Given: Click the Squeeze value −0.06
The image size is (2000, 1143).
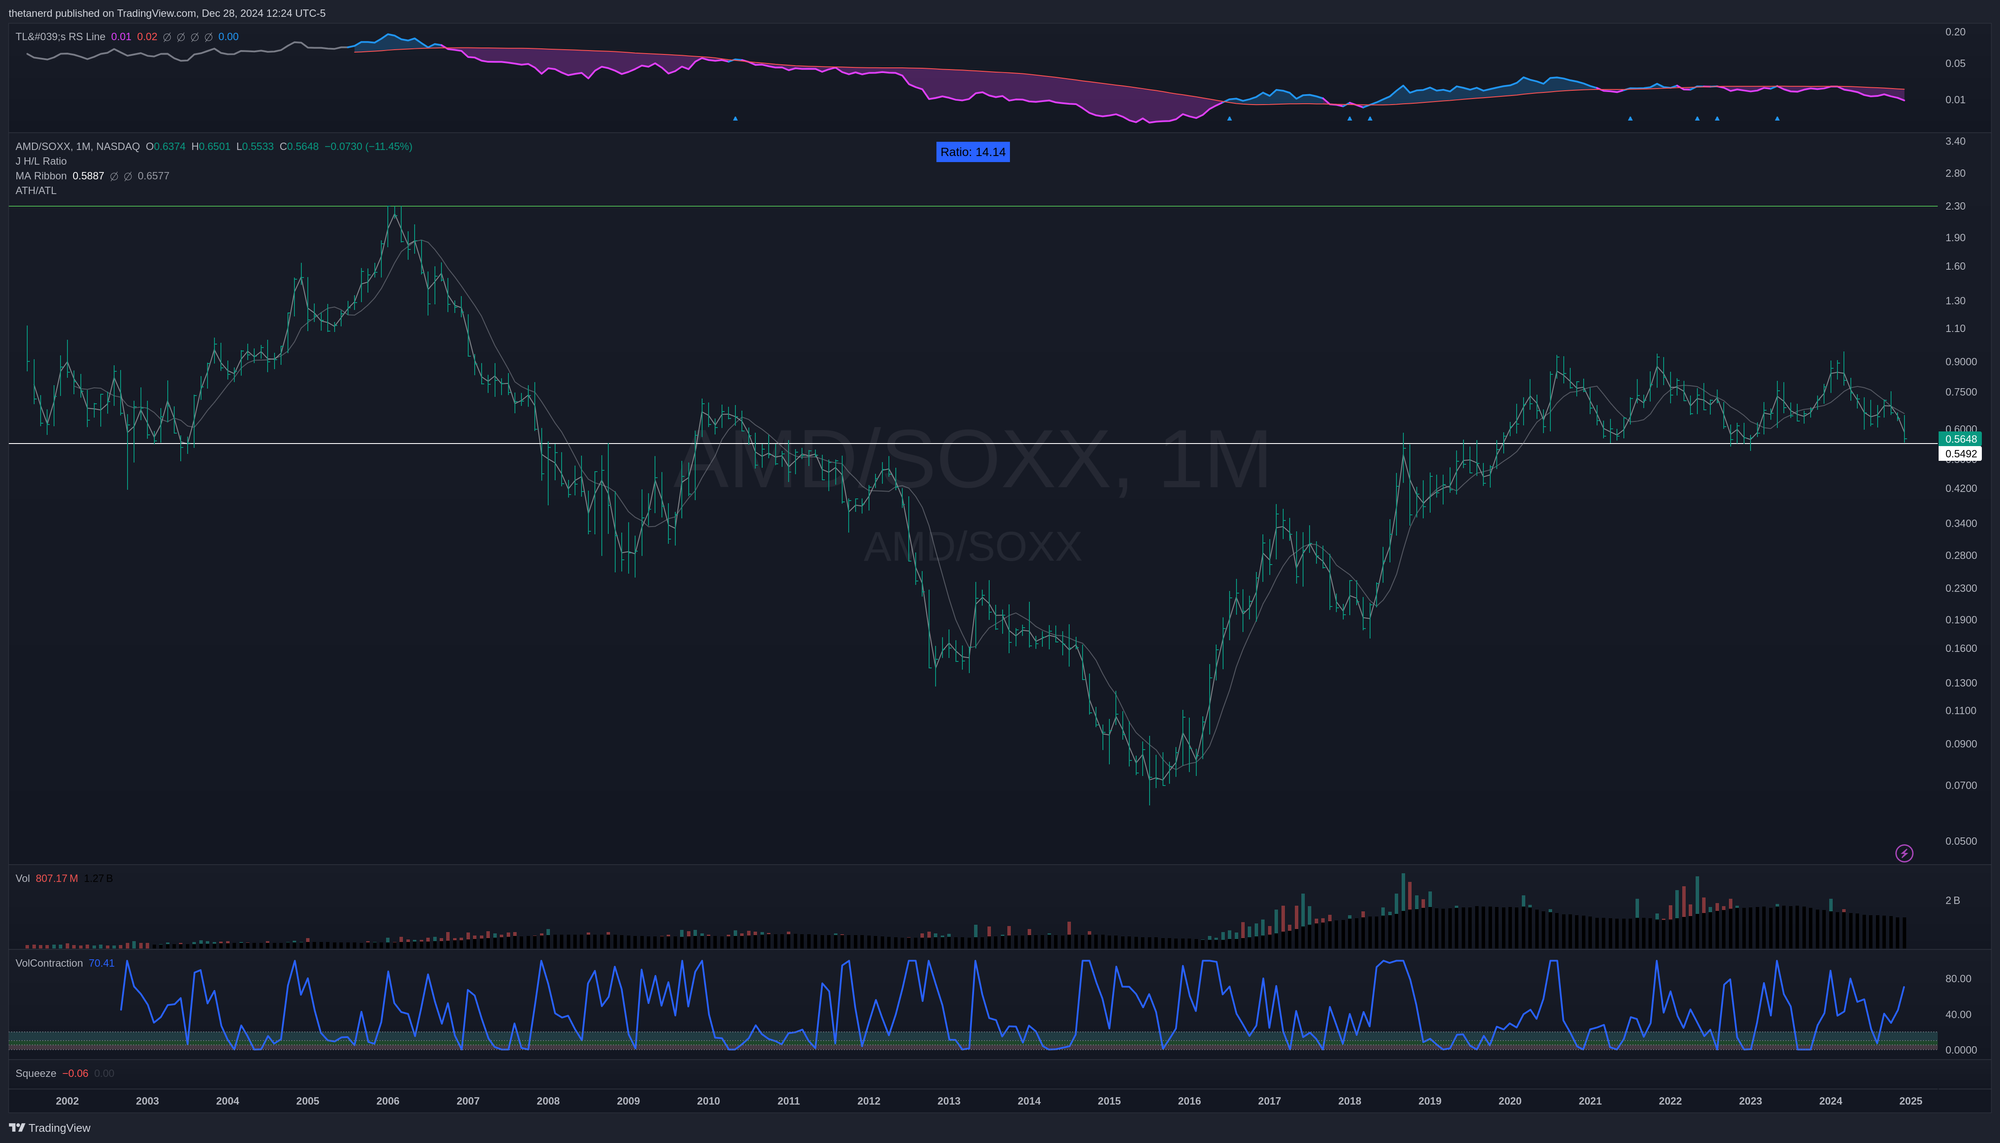Looking at the screenshot, I should [x=75, y=1074].
